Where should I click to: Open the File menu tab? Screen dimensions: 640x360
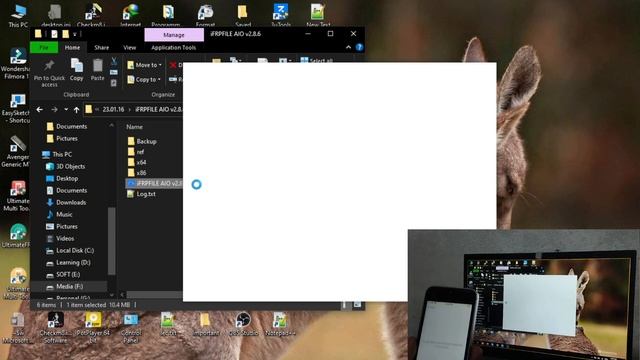[x=44, y=47]
